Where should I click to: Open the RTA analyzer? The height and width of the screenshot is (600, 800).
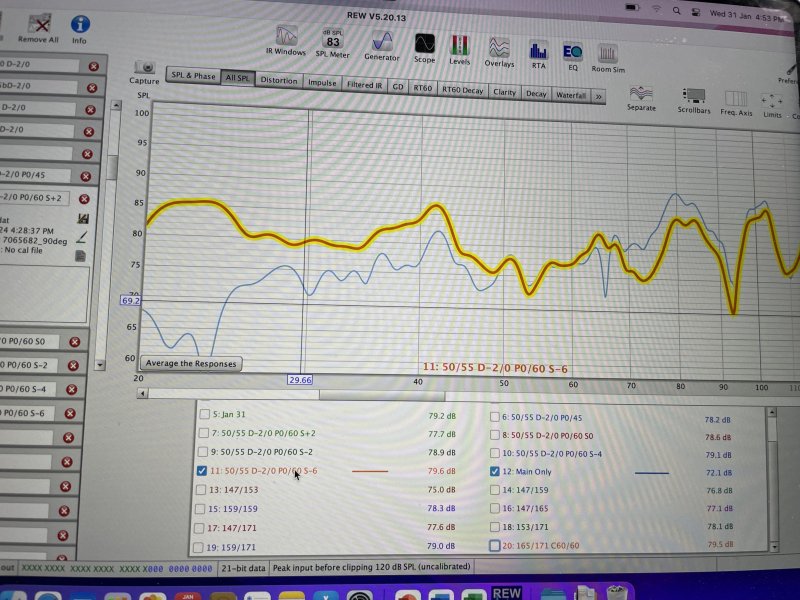539,51
